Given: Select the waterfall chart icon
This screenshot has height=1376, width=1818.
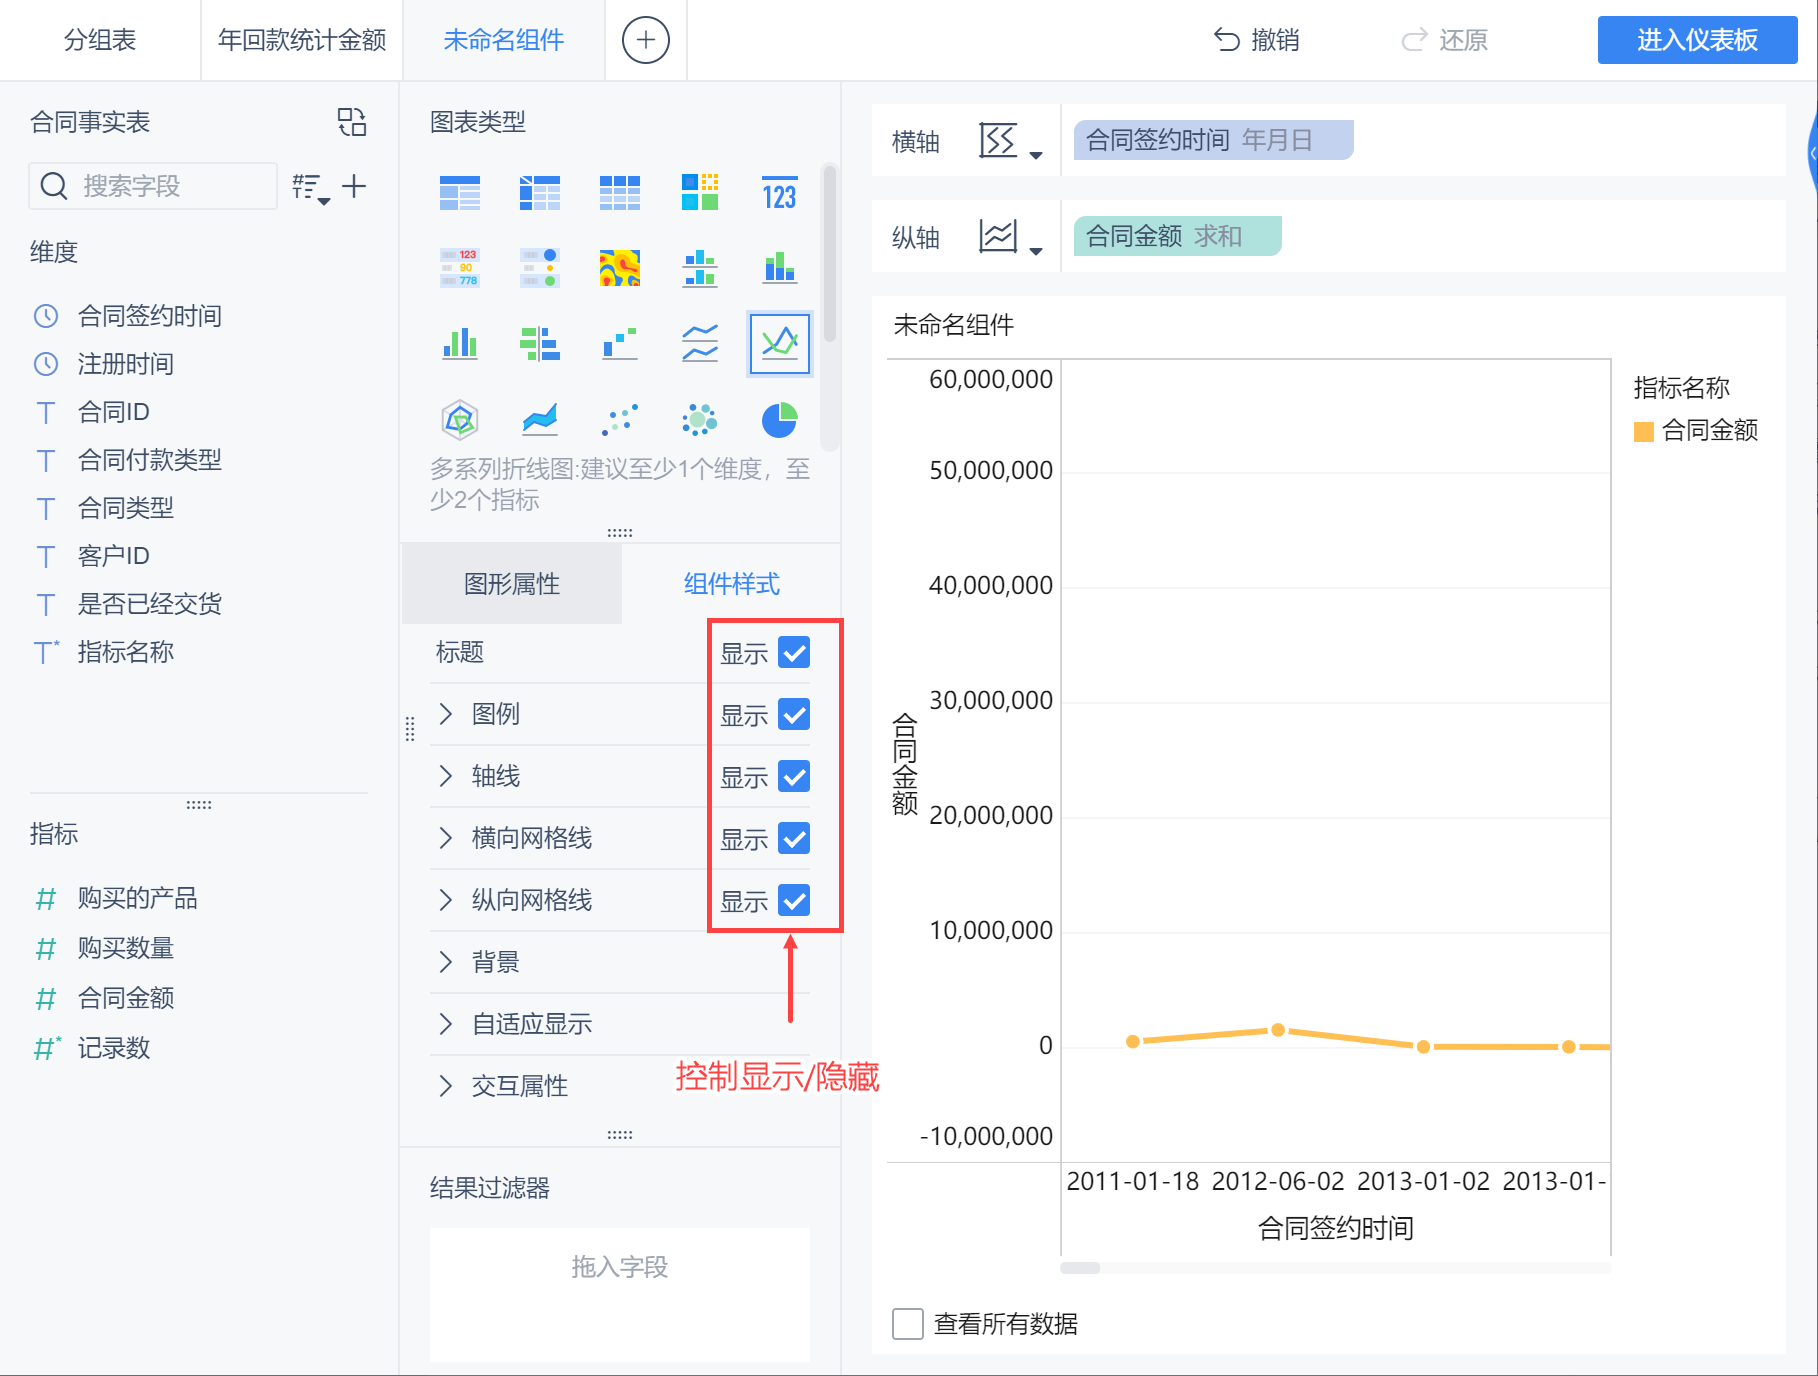Looking at the screenshot, I should 620,343.
